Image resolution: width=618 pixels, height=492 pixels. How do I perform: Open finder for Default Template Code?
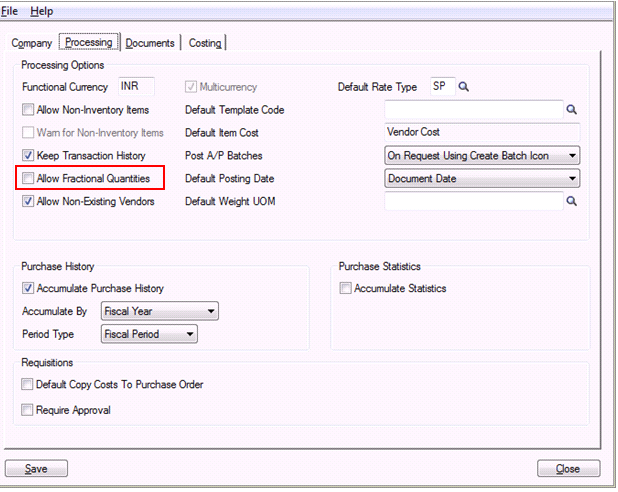point(571,110)
